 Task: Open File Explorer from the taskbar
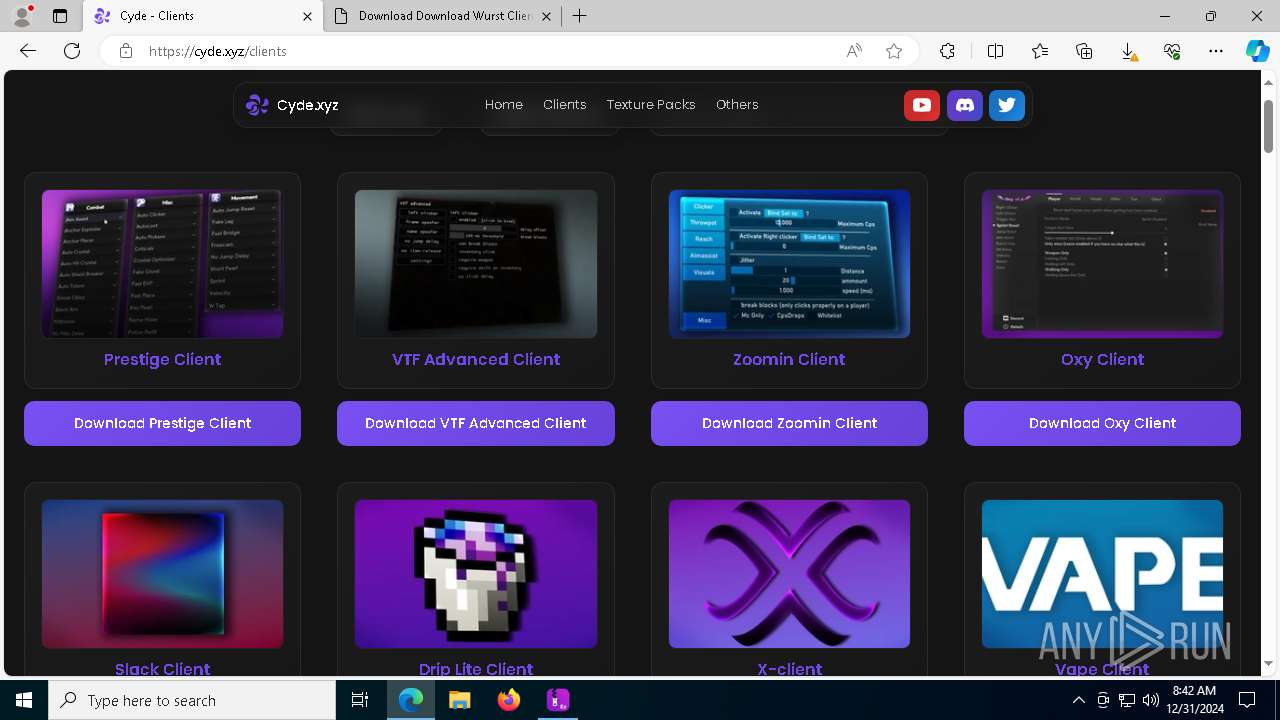click(x=459, y=700)
